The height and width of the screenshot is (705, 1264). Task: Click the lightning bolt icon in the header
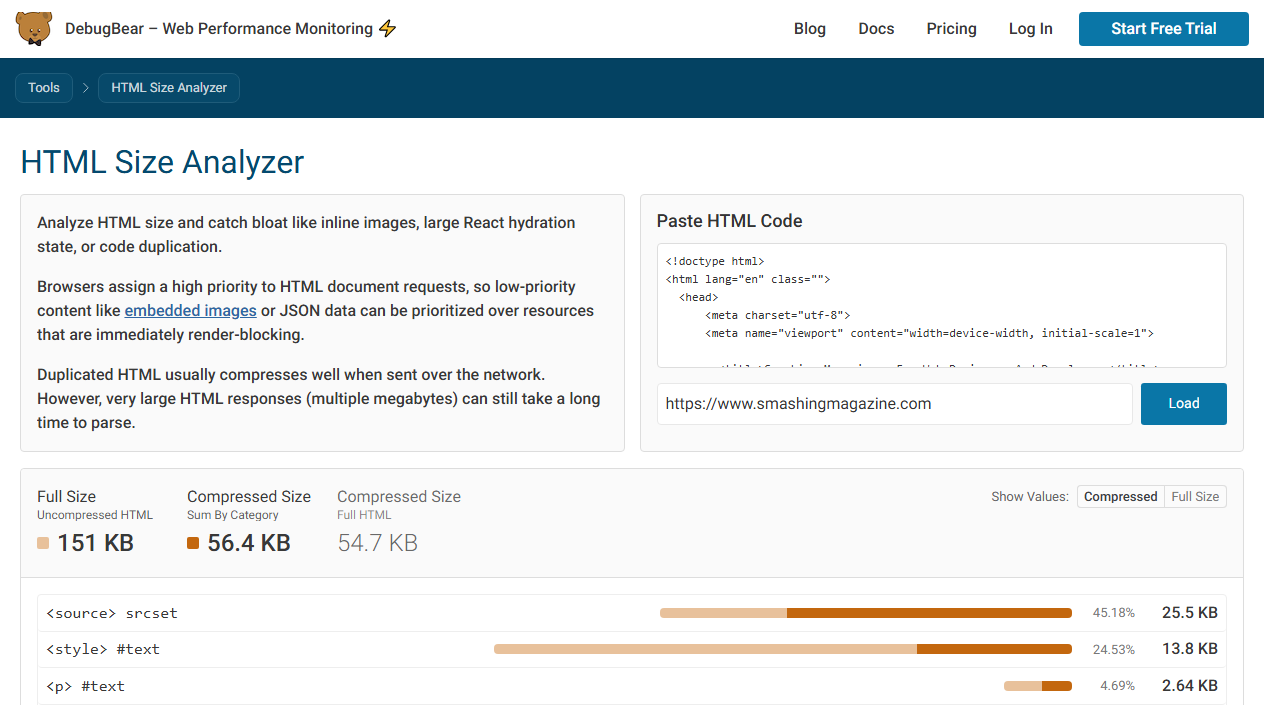point(388,28)
